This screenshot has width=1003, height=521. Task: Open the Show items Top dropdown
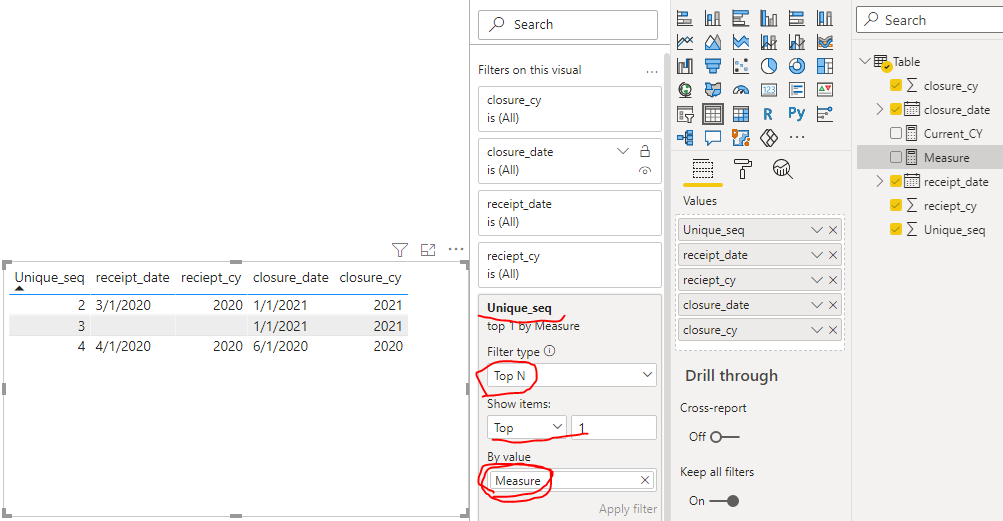tap(526, 428)
